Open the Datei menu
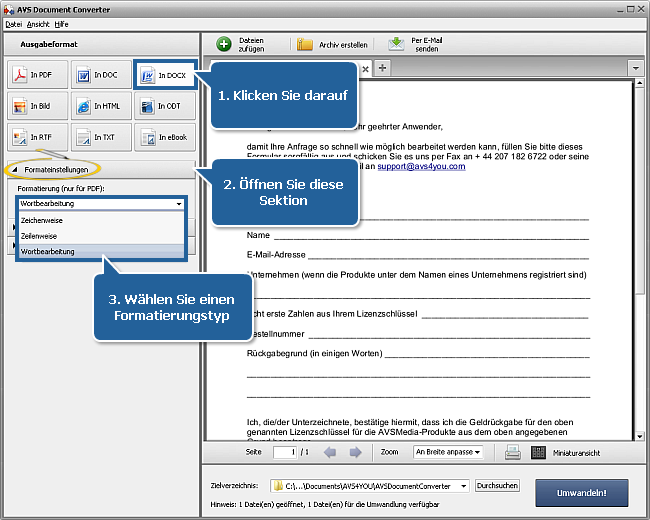The image size is (650, 520). point(13,22)
